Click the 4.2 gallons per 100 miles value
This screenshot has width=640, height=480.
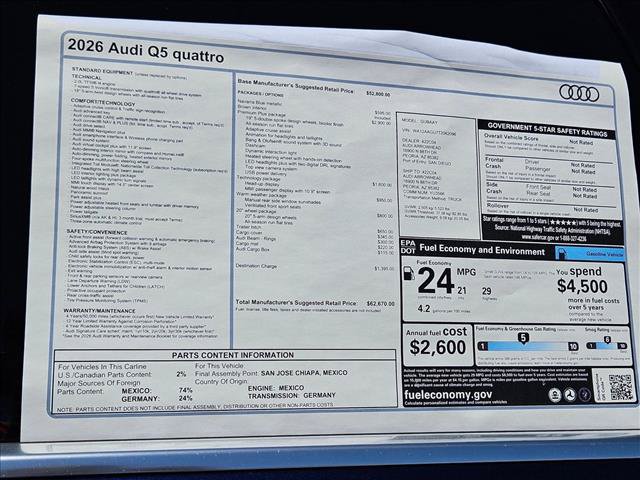tap(424, 309)
